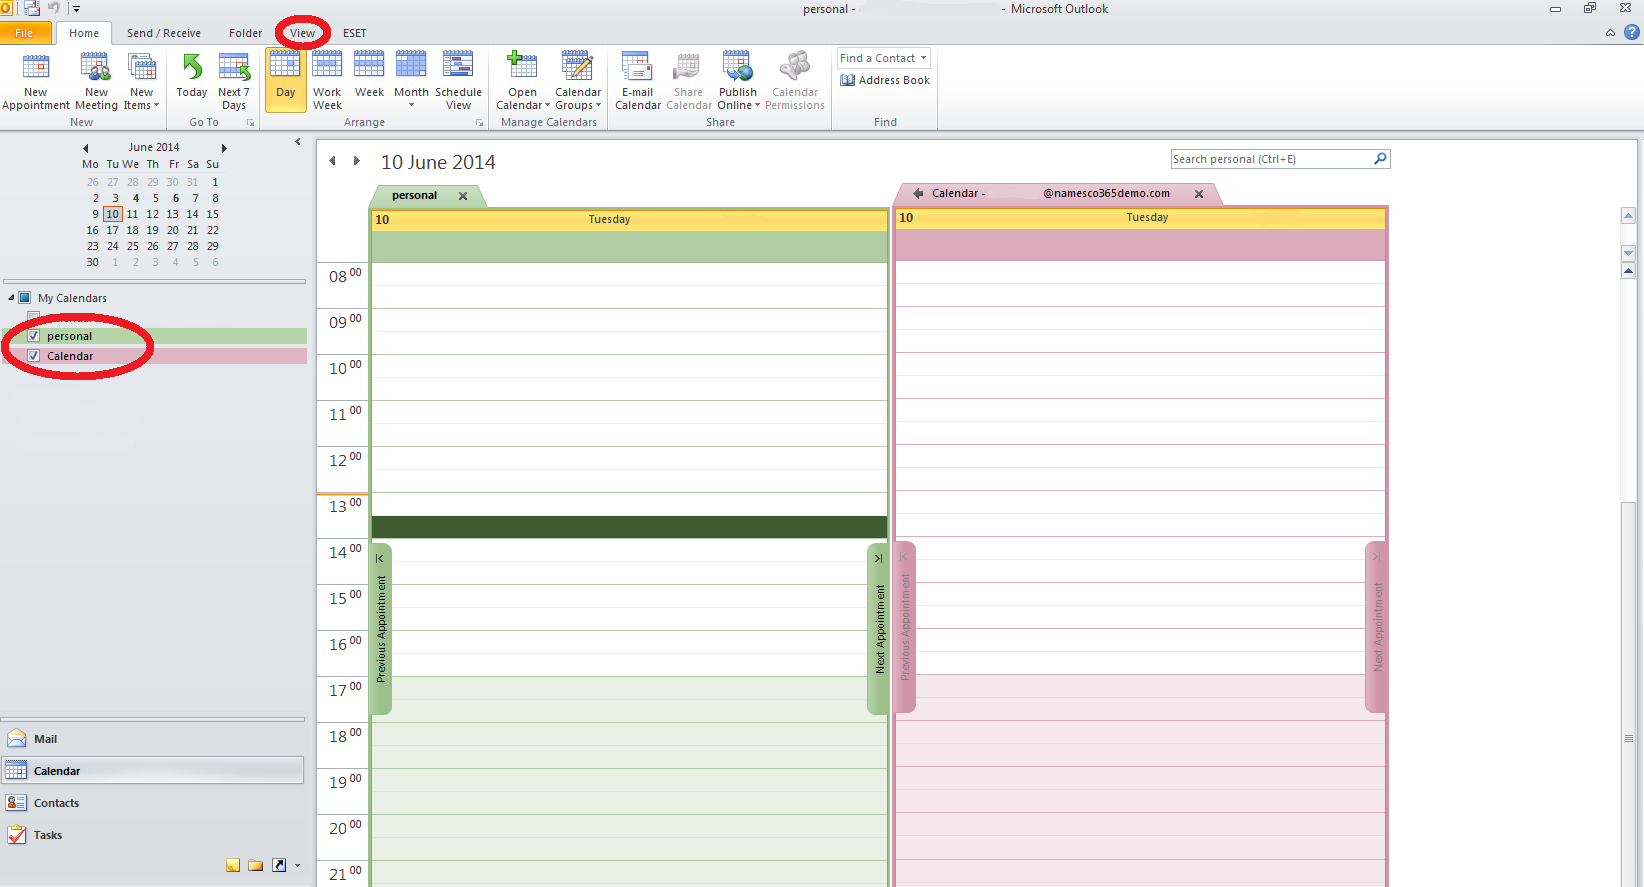Select Day view
Screen dimensions: 1644x887
pos(286,79)
